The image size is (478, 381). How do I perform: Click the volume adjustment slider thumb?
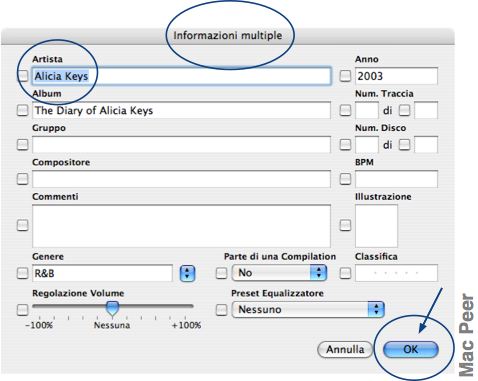(x=112, y=308)
